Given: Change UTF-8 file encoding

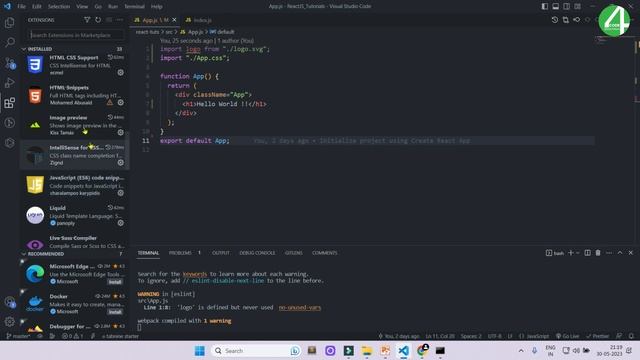Looking at the screenshot, I should [x=495, y=336].
